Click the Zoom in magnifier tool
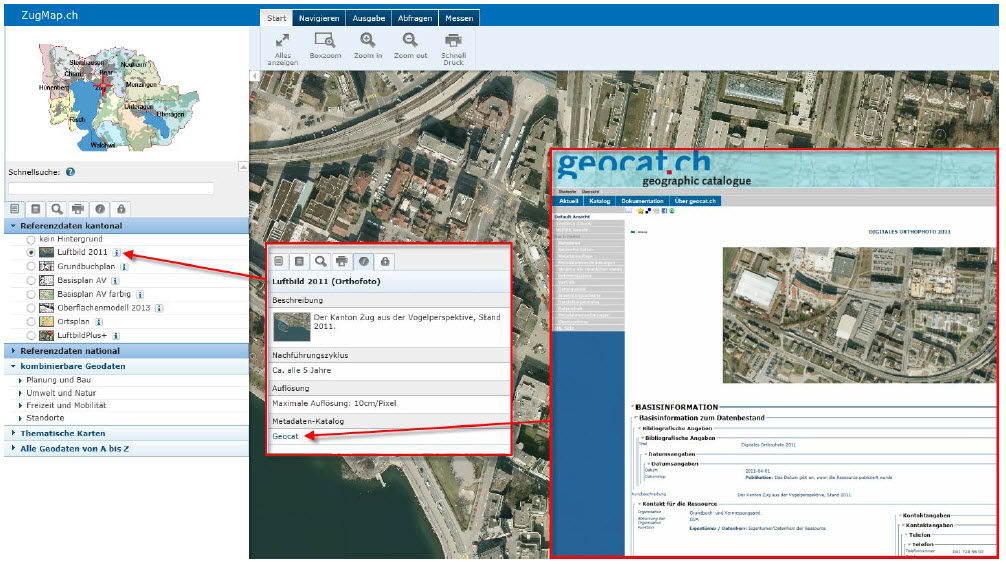1006x564 pixels. coord(368,46)
